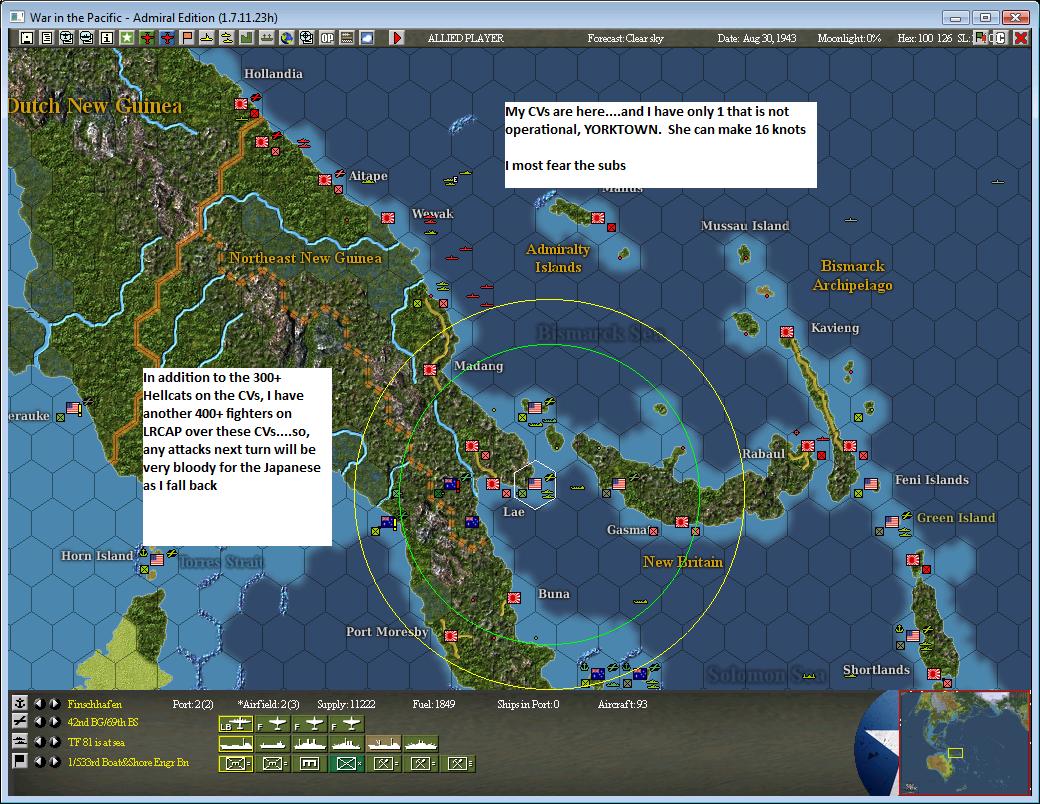This screenshot has width=1040, height=804.
Task: Show previous land unit before 1/533rd Engr Bn
Action: [40, 761]
